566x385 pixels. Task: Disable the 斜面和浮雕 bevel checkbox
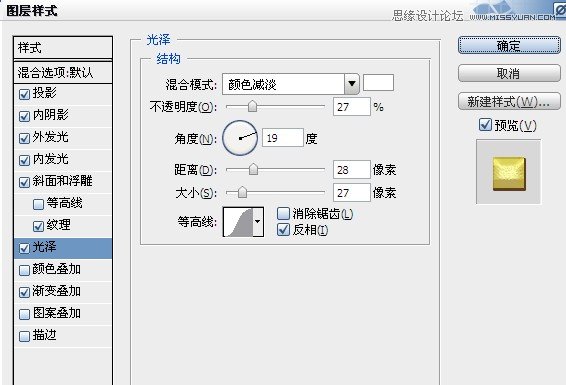point(24,183)
